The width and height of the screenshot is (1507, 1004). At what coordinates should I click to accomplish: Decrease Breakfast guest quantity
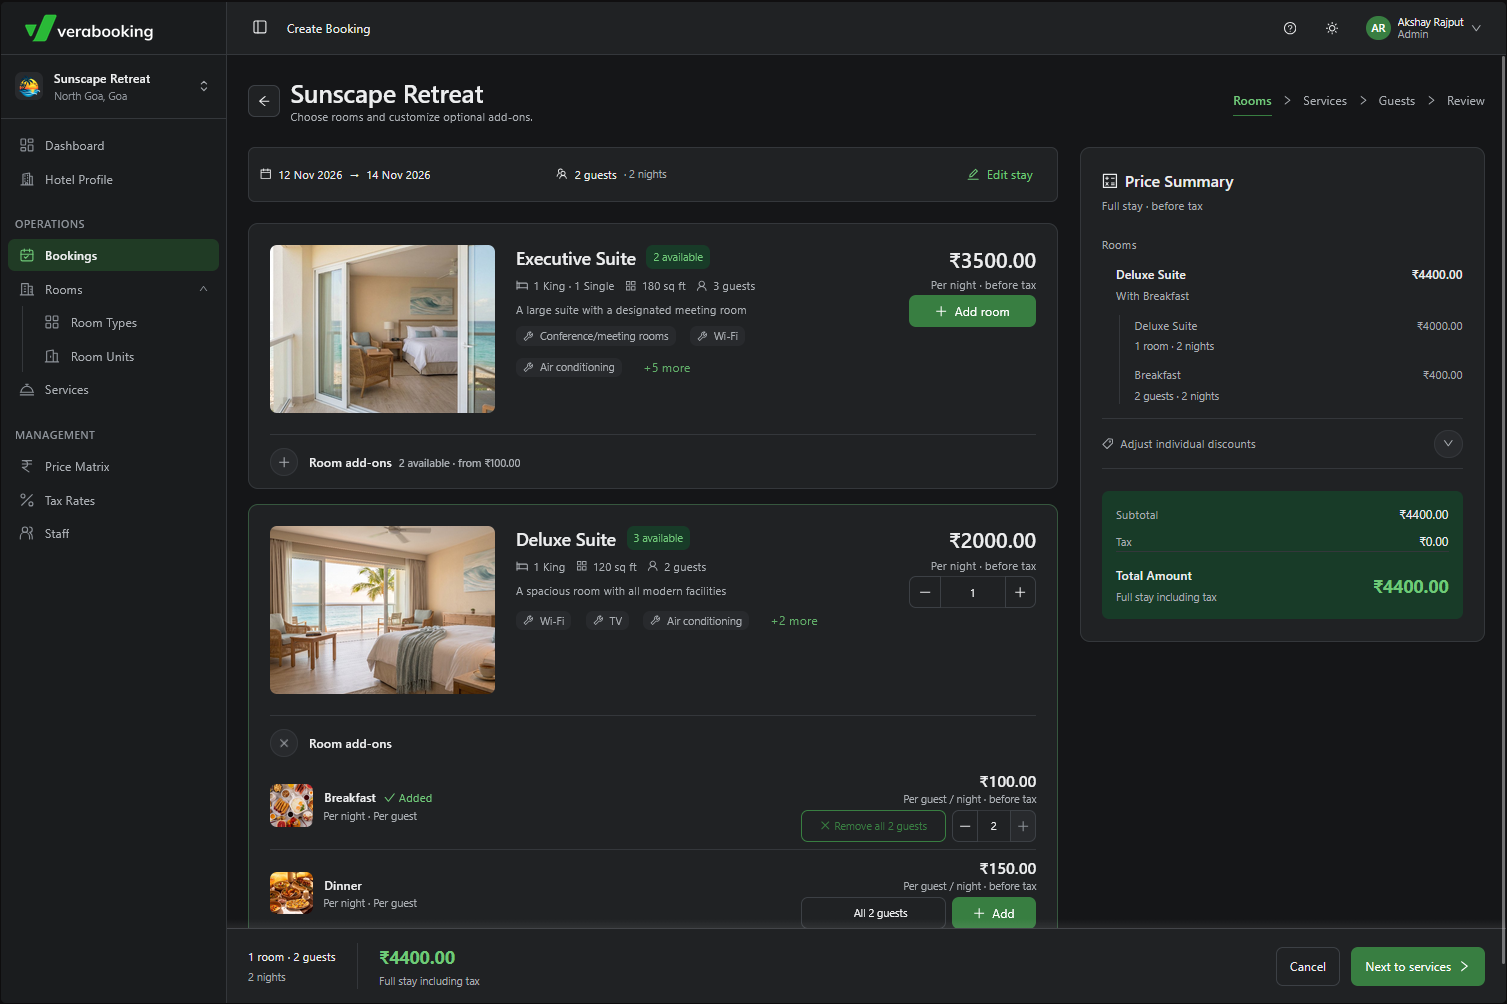point(965,826)
